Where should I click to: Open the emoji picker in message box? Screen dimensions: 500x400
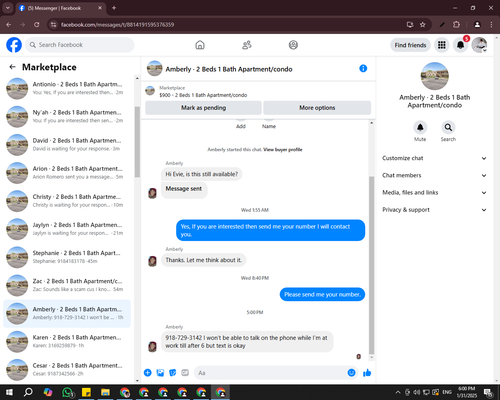pos(351,373)
